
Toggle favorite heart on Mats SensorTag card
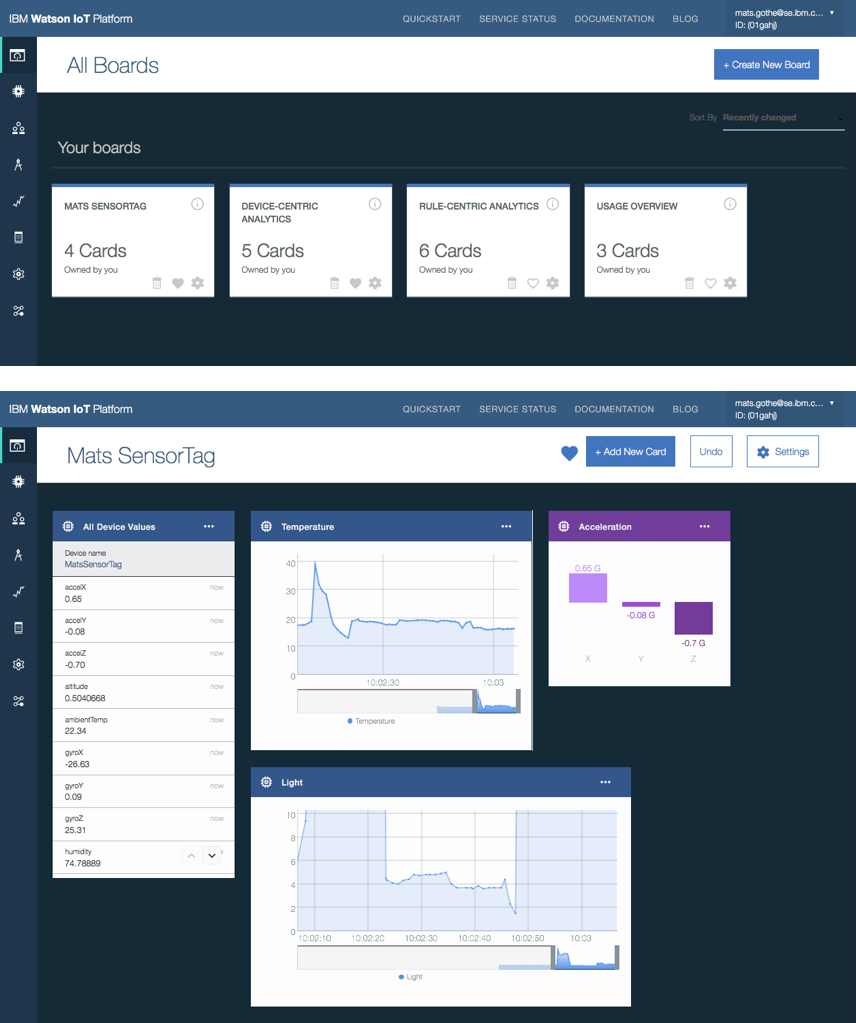(177, 283)
